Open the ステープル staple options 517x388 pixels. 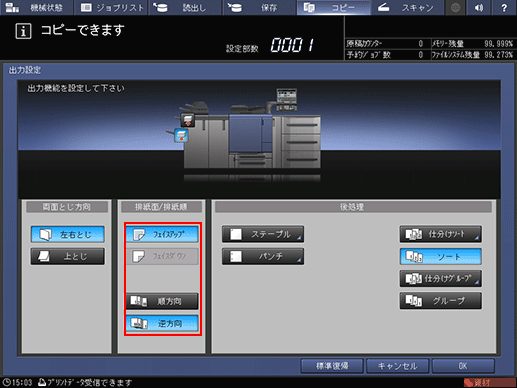coord(263,234)
